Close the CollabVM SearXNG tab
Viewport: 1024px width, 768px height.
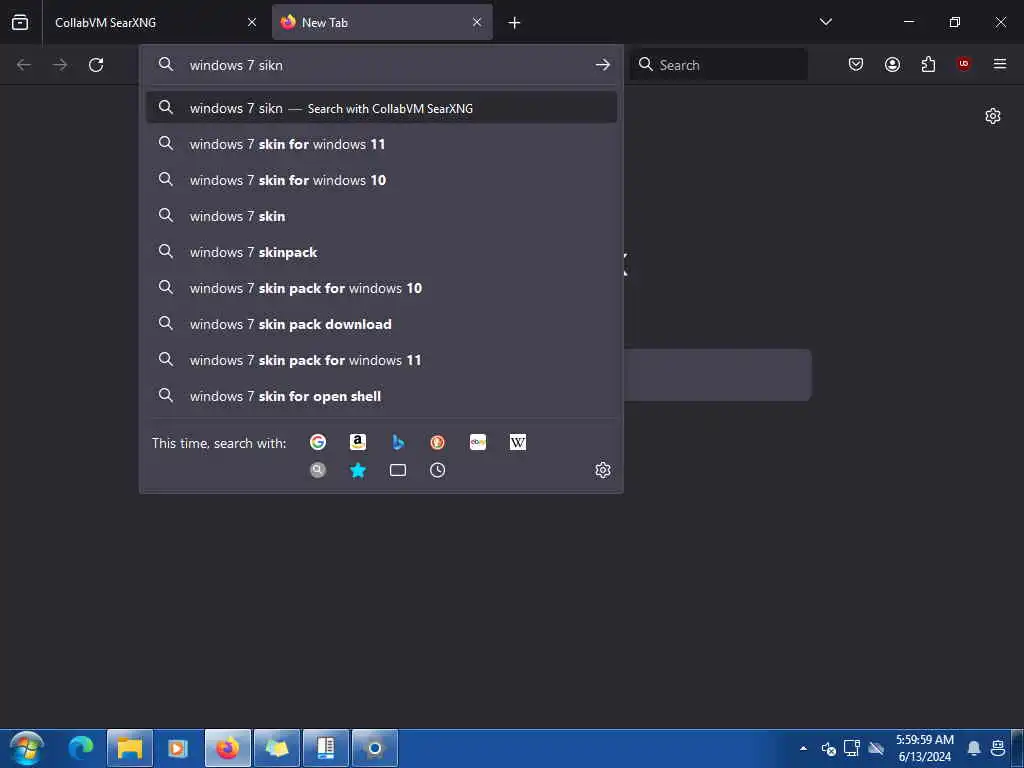(x=252, y=22)
